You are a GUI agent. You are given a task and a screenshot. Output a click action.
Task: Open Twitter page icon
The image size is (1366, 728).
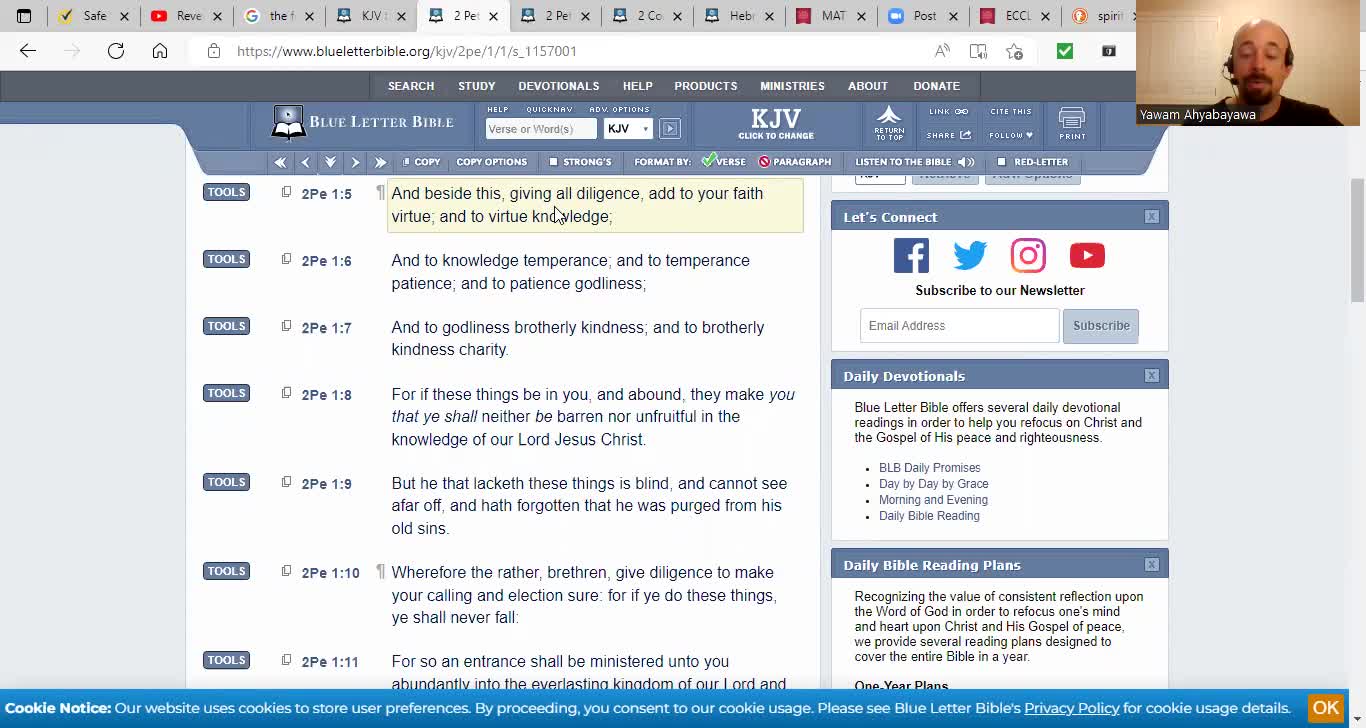969,256
